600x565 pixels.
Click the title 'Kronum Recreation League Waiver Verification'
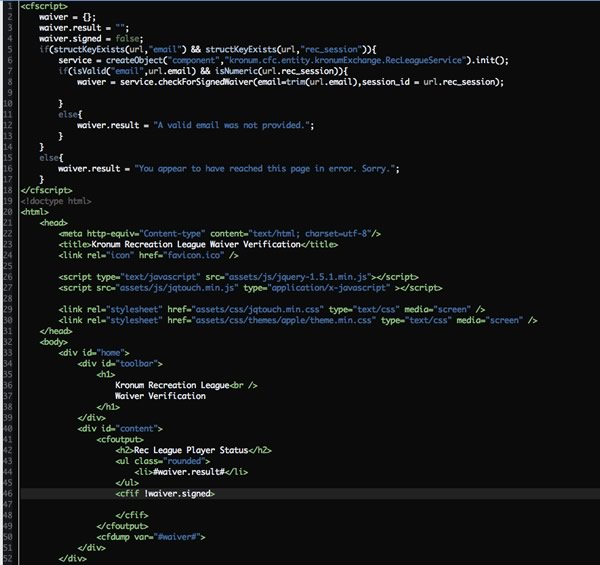tap(198, 244)
